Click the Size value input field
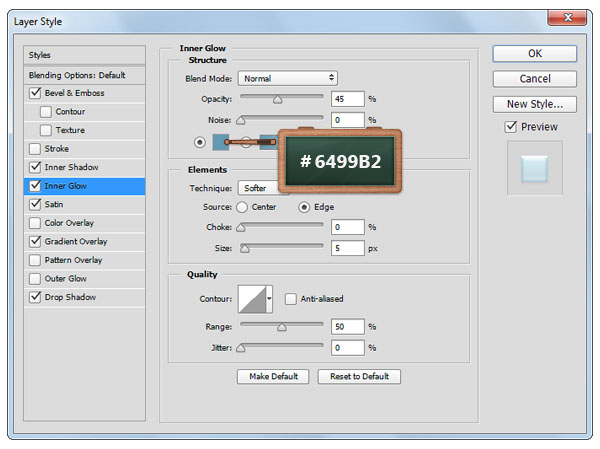 pos(347,247)
